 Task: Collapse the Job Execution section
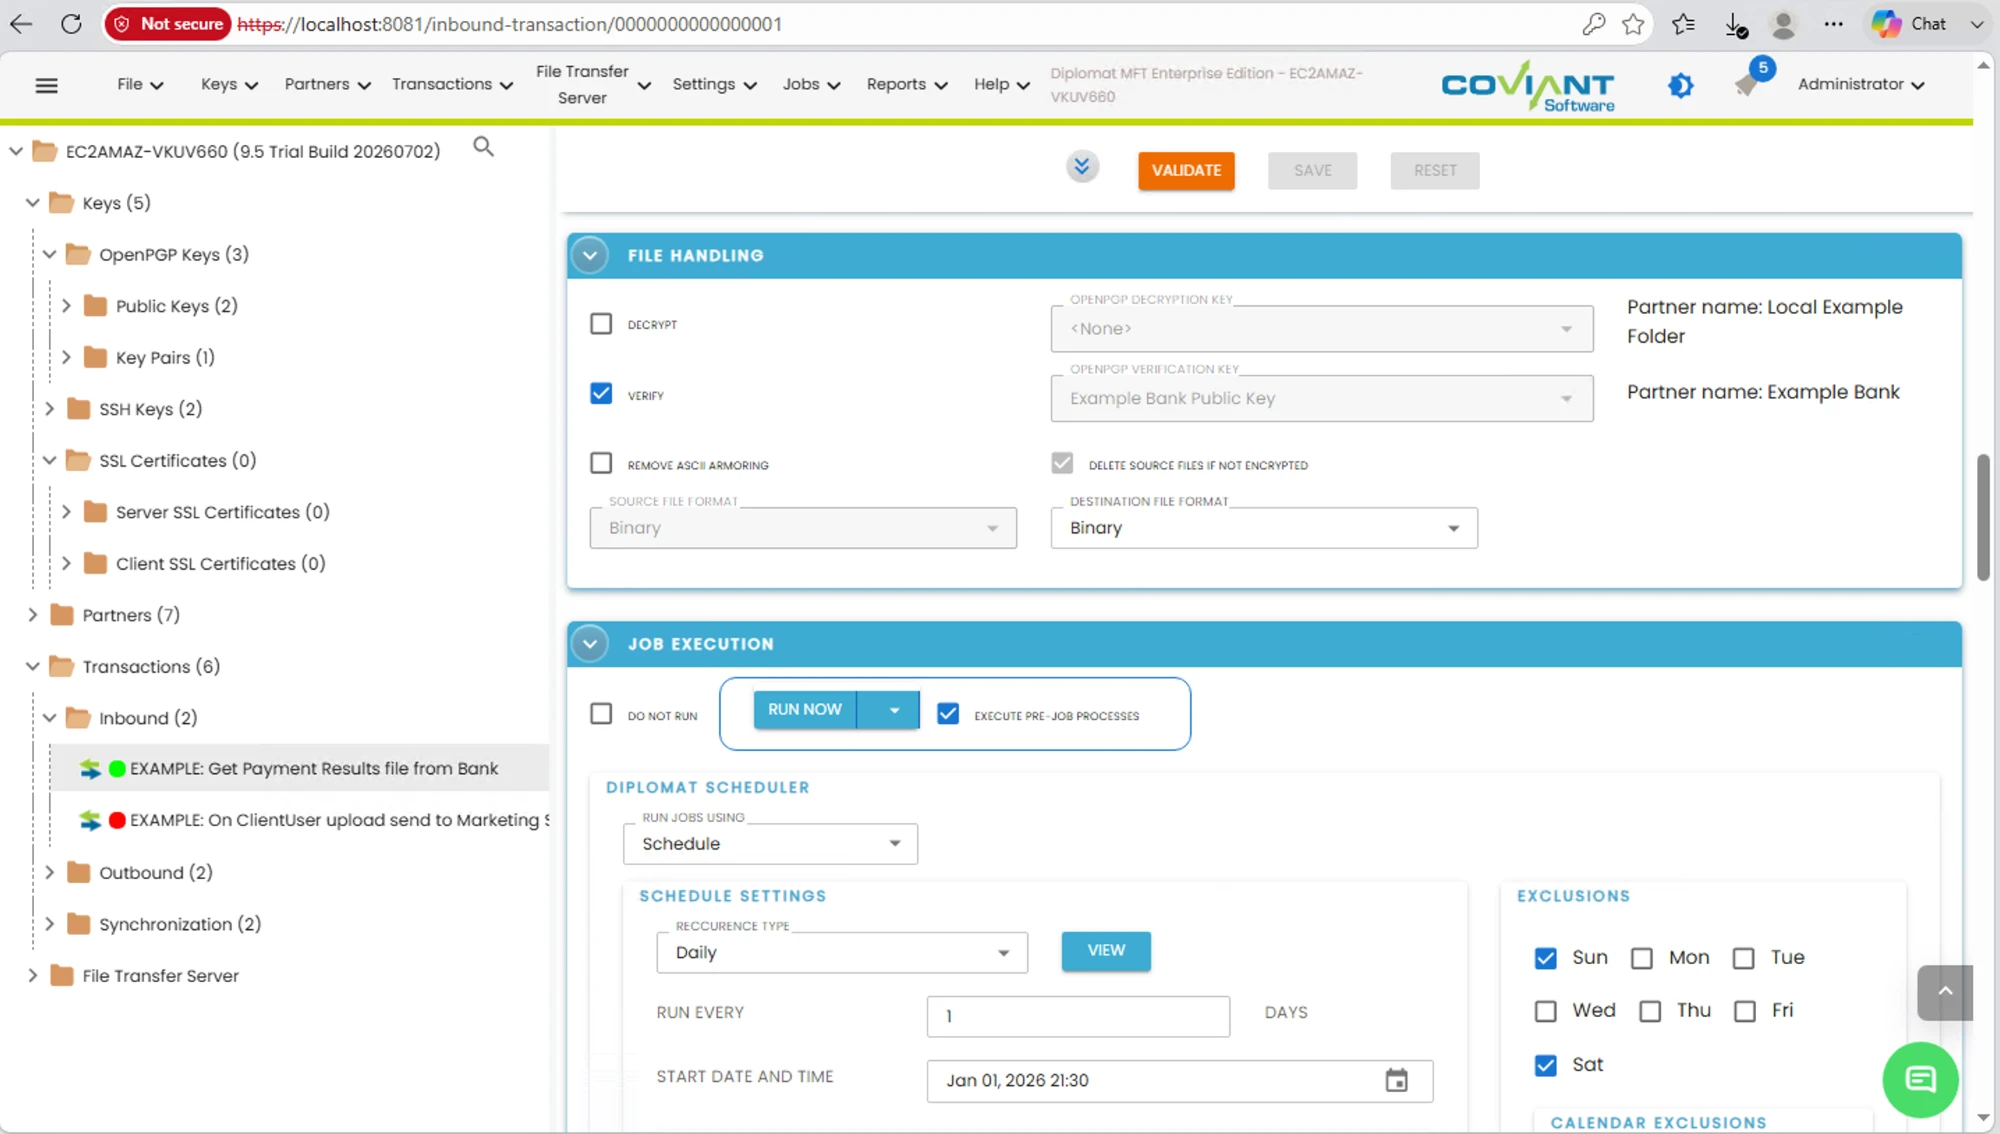tap(590, 644)
